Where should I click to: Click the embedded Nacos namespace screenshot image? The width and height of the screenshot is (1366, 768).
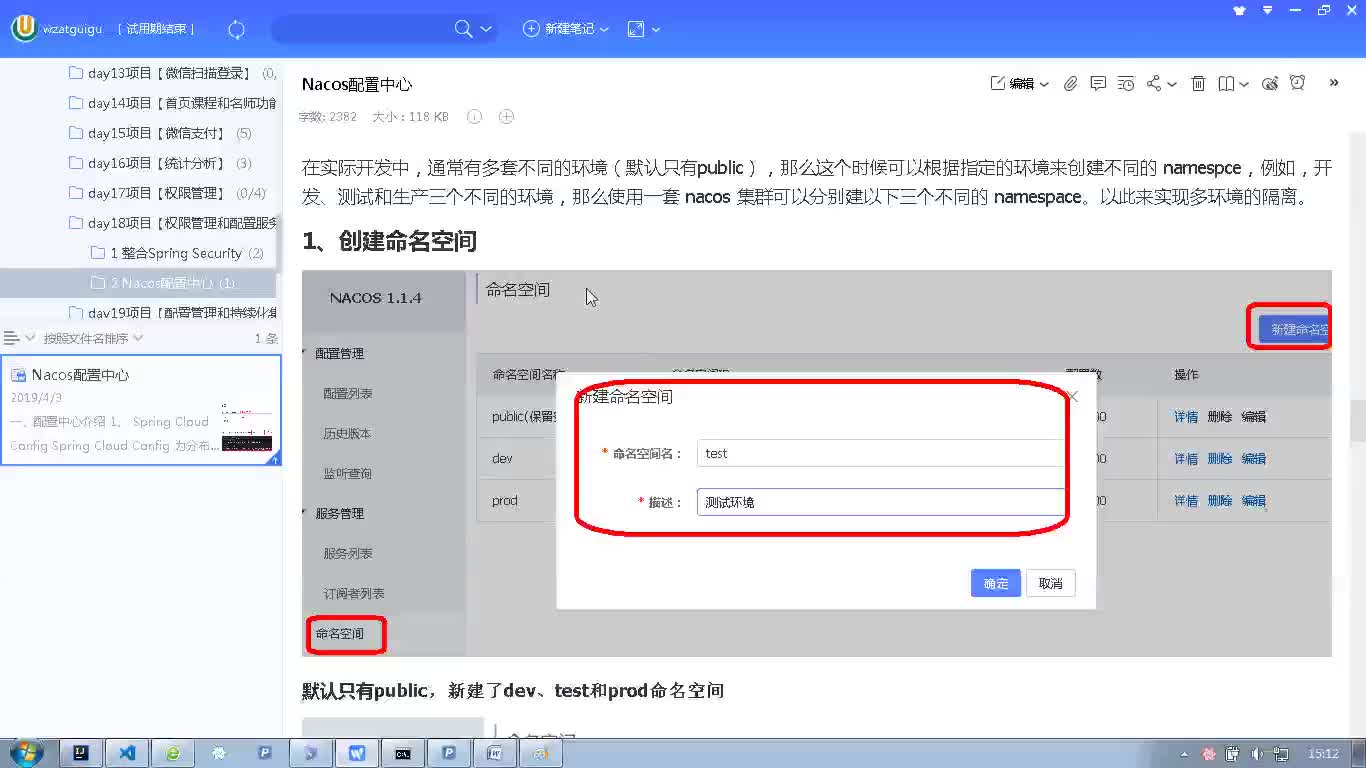point(816,463)
